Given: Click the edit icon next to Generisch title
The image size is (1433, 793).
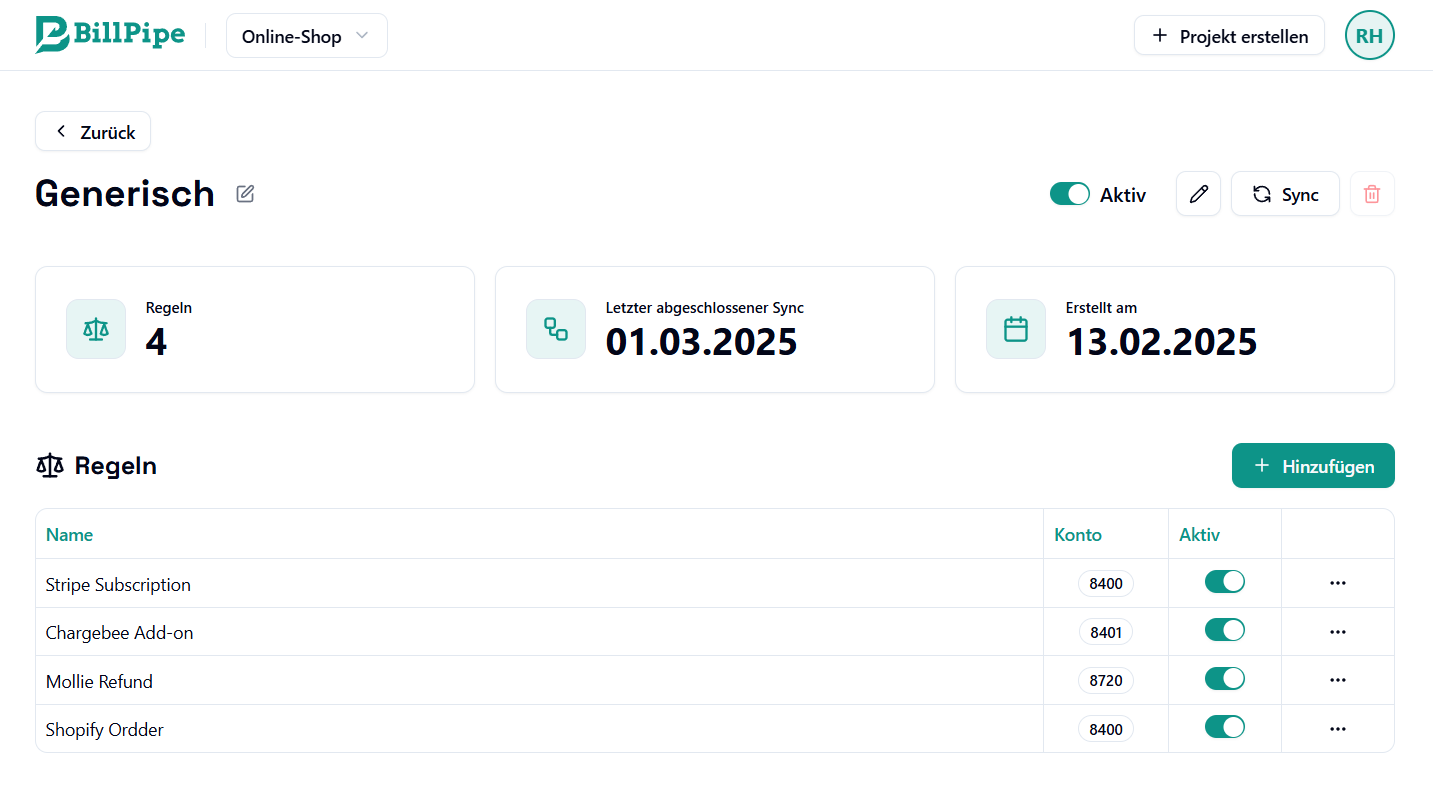Looking at the screenshot, I should pos(245,194).
